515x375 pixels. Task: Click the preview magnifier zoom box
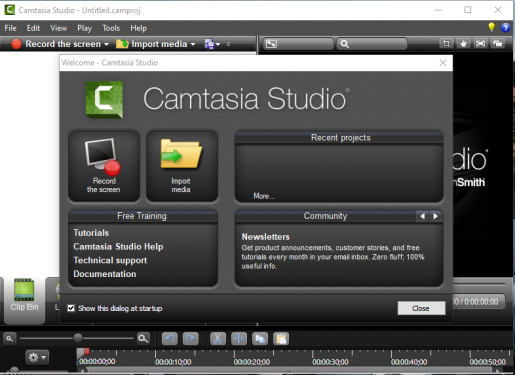coord(372,44)
